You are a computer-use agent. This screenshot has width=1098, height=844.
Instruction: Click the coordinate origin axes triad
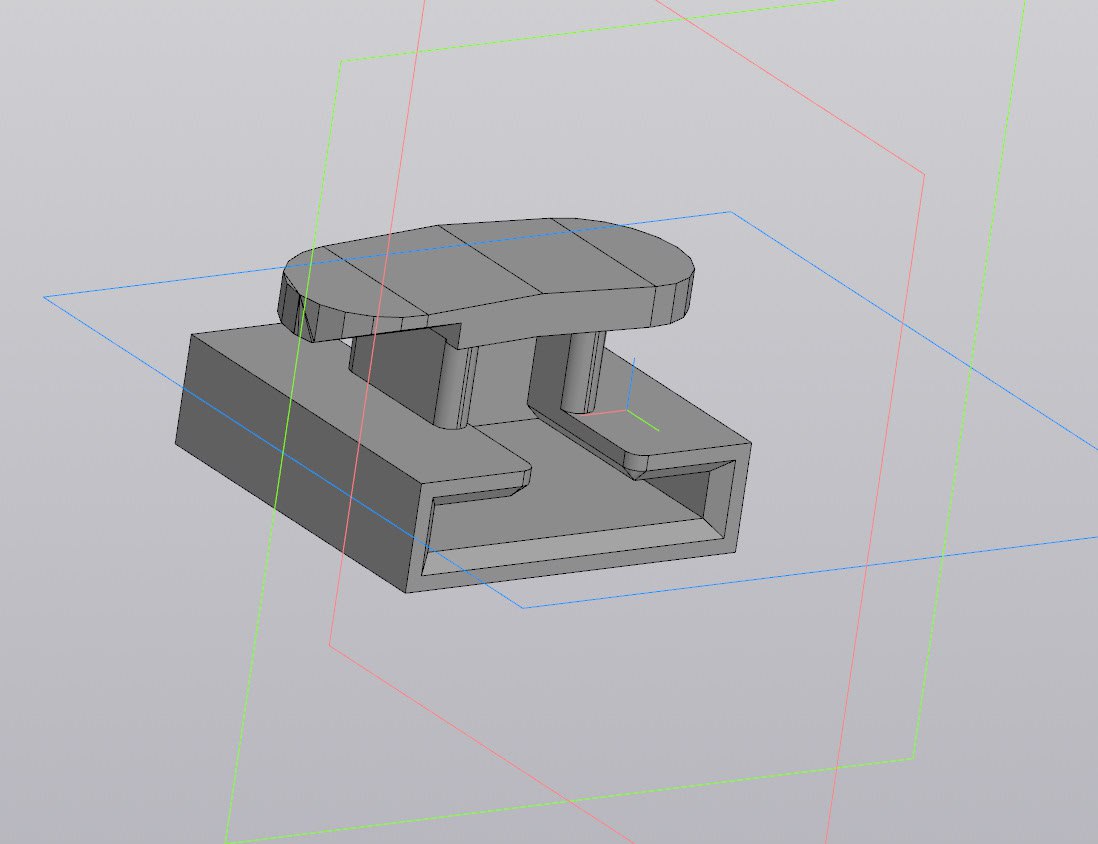coord(629,410)
